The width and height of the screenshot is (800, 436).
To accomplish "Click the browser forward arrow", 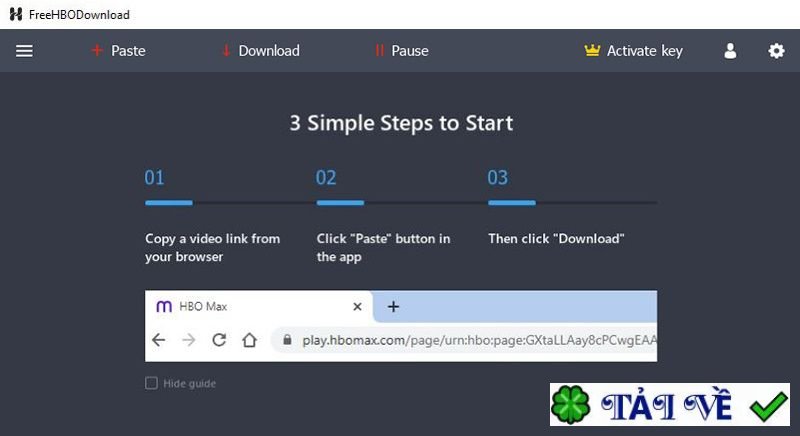I will pos(189,340).
